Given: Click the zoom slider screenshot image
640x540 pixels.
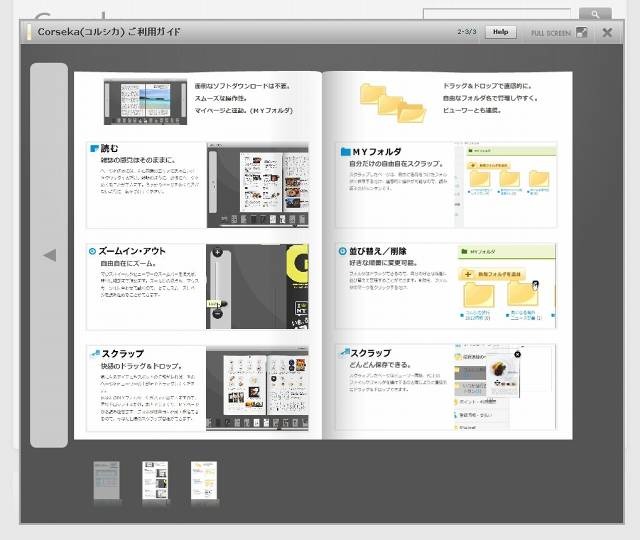Looking at the screenshot, I should tap(257, 286).
